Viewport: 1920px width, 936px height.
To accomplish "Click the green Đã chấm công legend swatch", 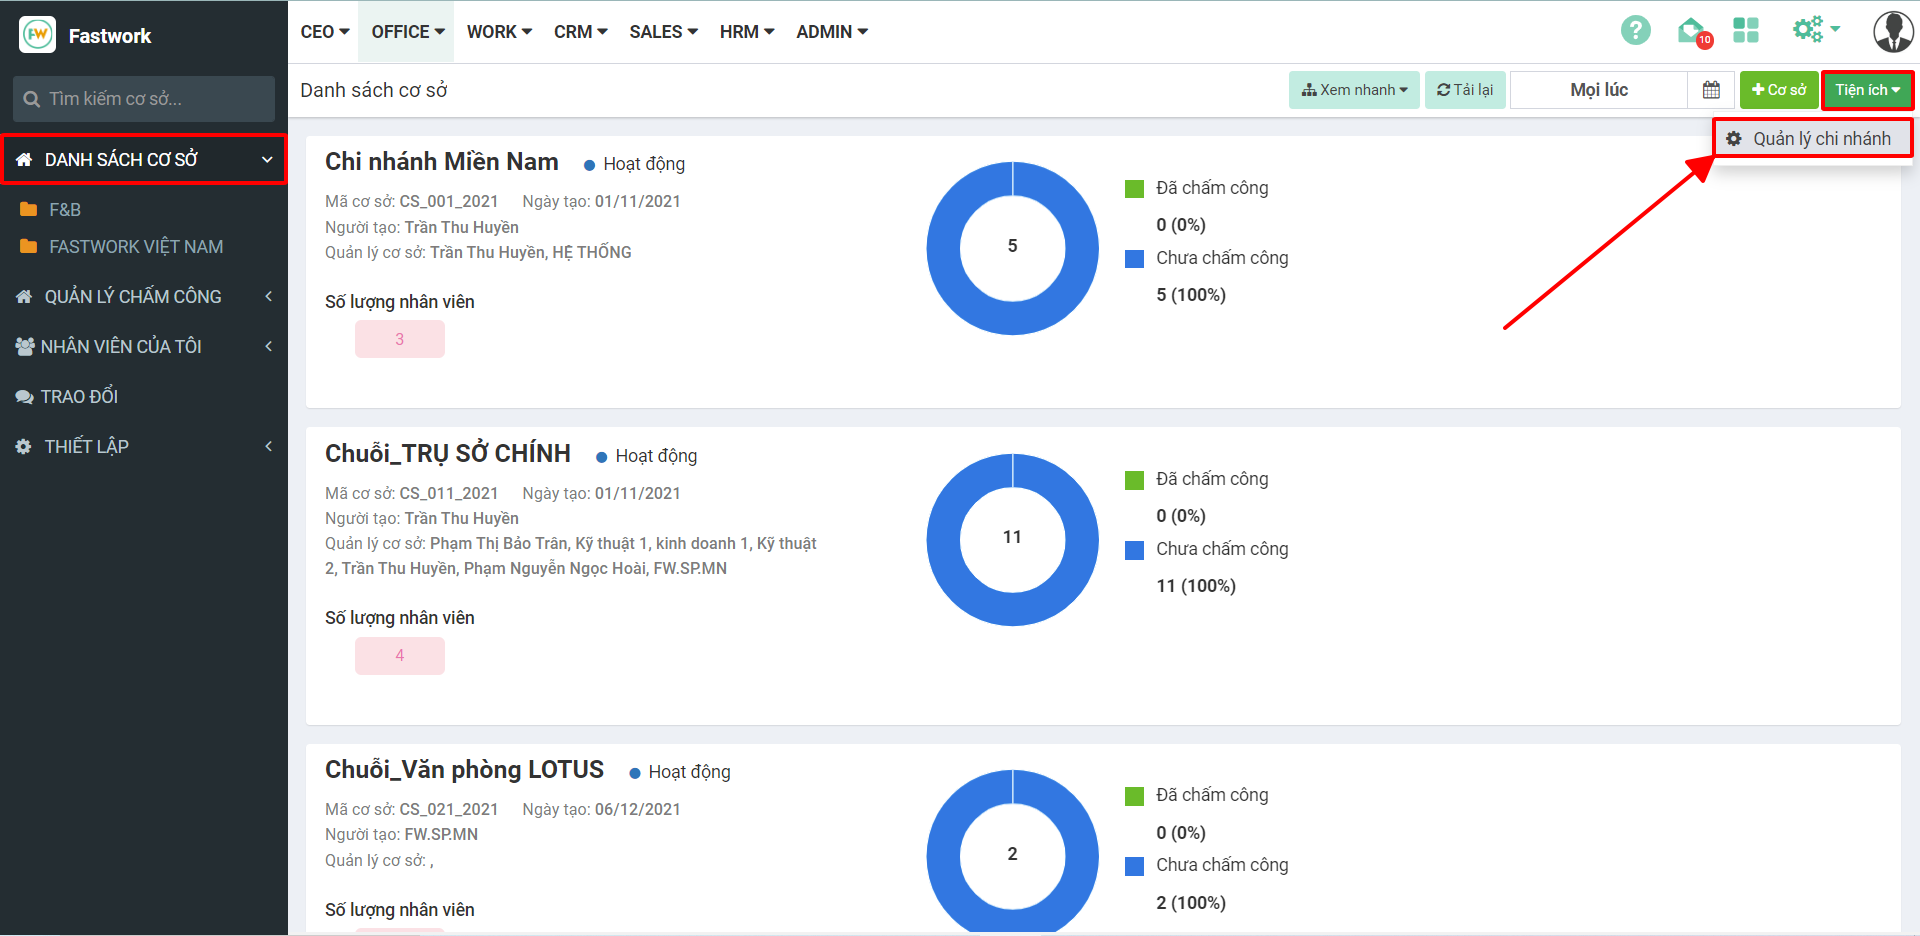I will click(1134, 189).
